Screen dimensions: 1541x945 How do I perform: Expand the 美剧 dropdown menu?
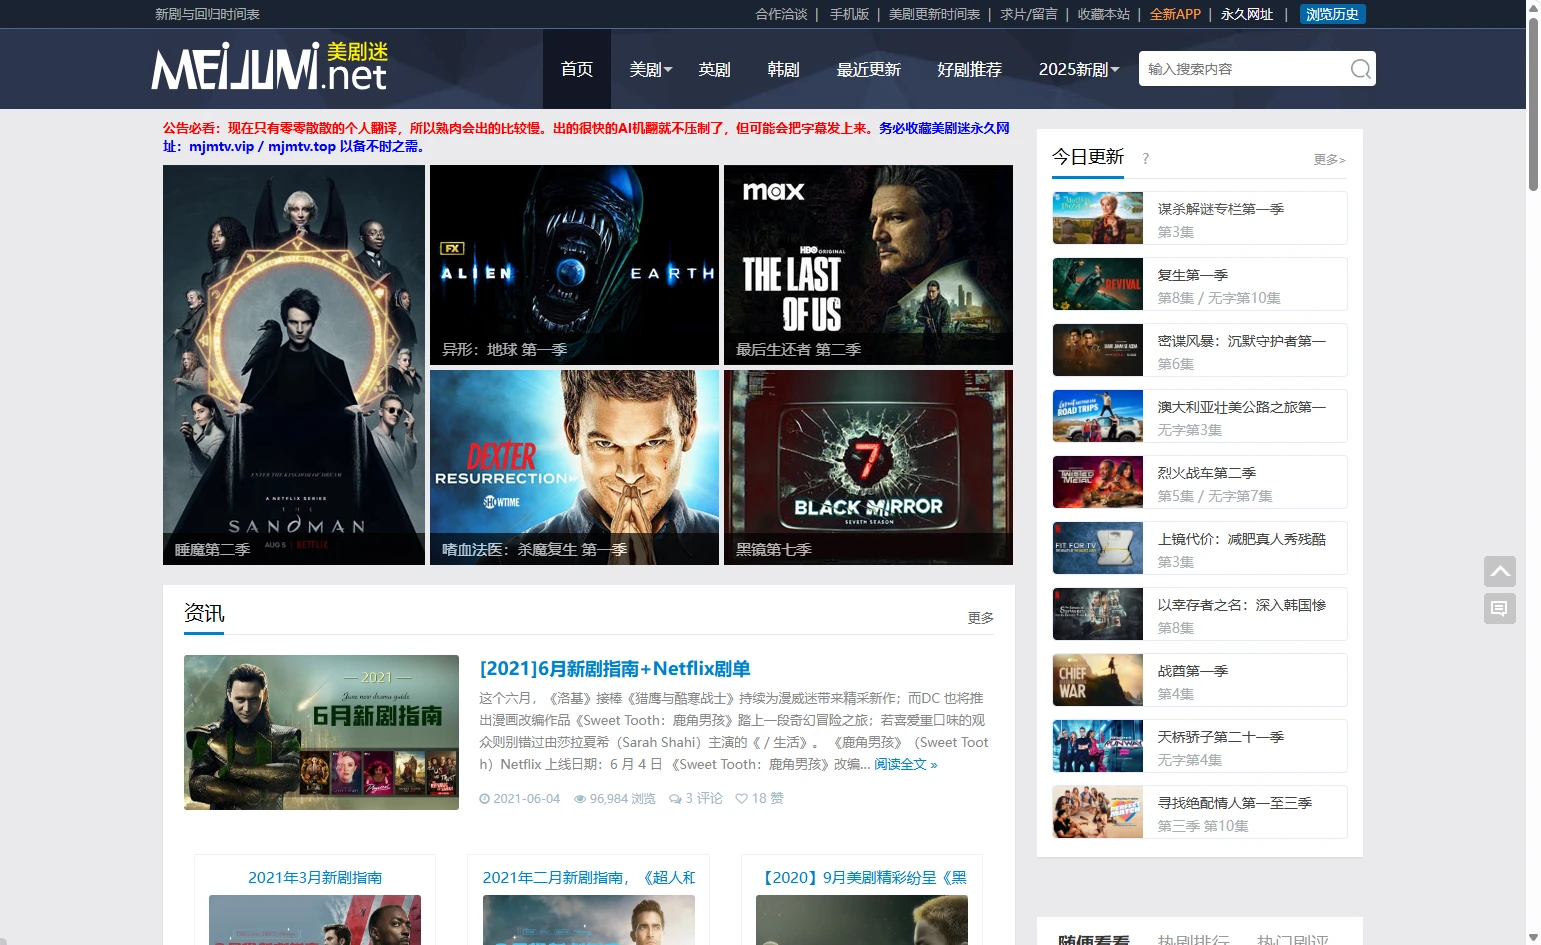tap(650, 70)
